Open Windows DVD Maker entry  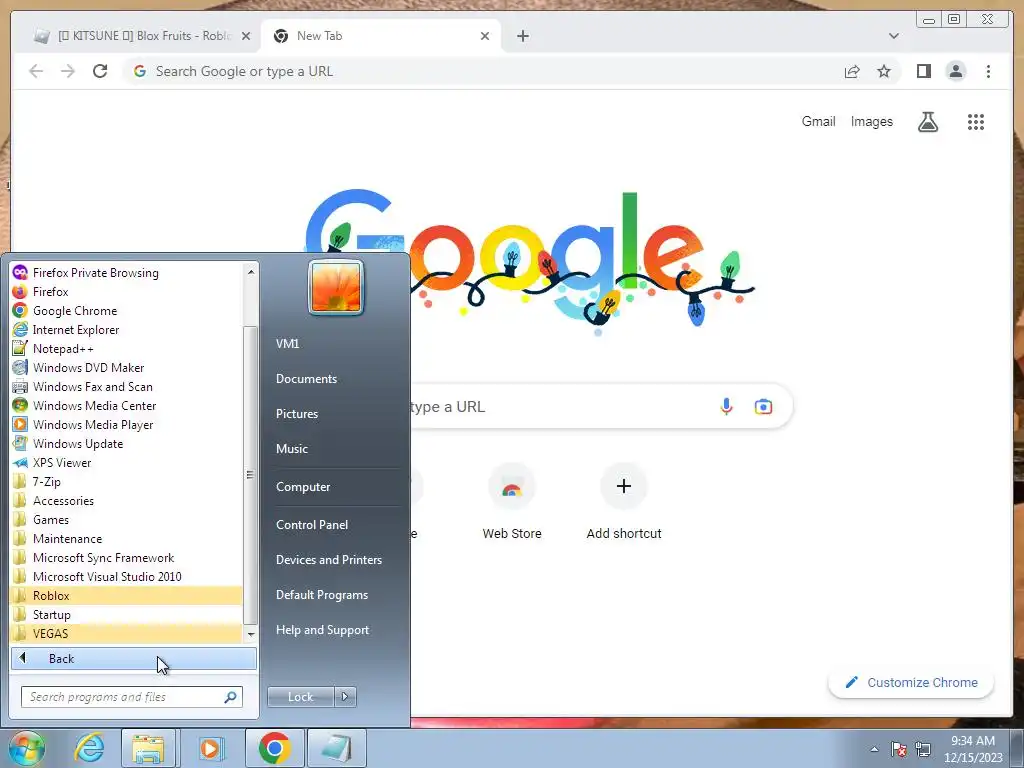[126, 368]
